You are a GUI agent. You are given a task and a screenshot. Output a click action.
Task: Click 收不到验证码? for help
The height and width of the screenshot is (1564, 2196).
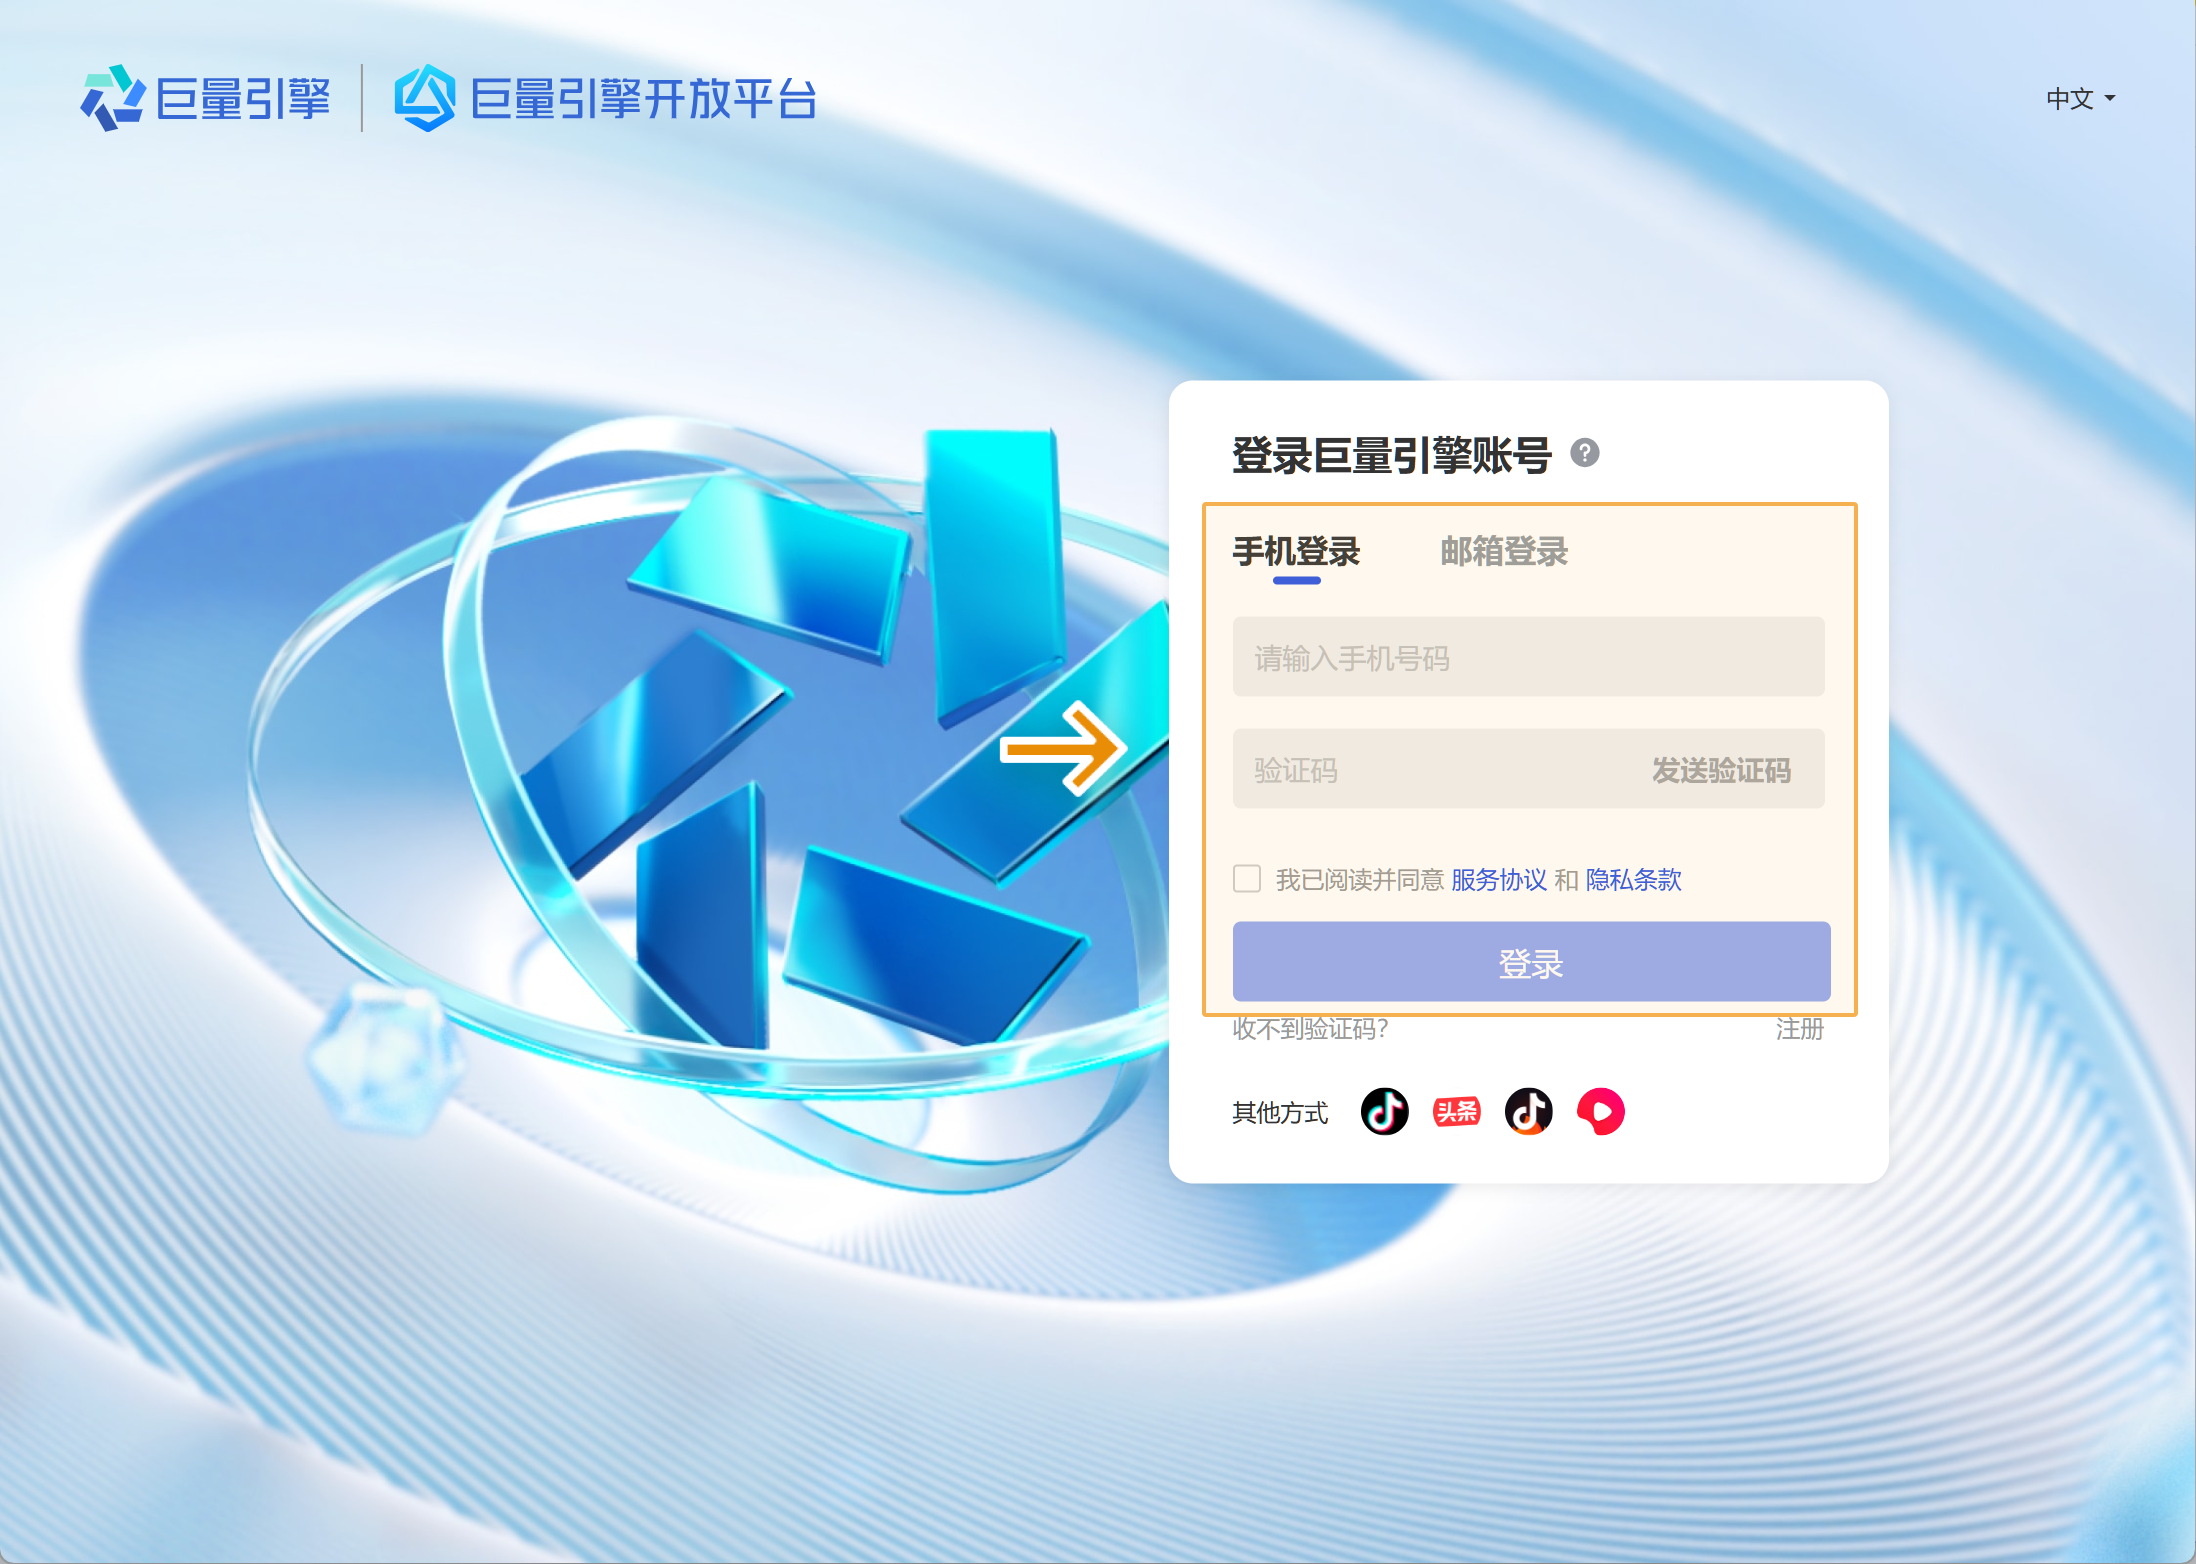point(1311,1029)
